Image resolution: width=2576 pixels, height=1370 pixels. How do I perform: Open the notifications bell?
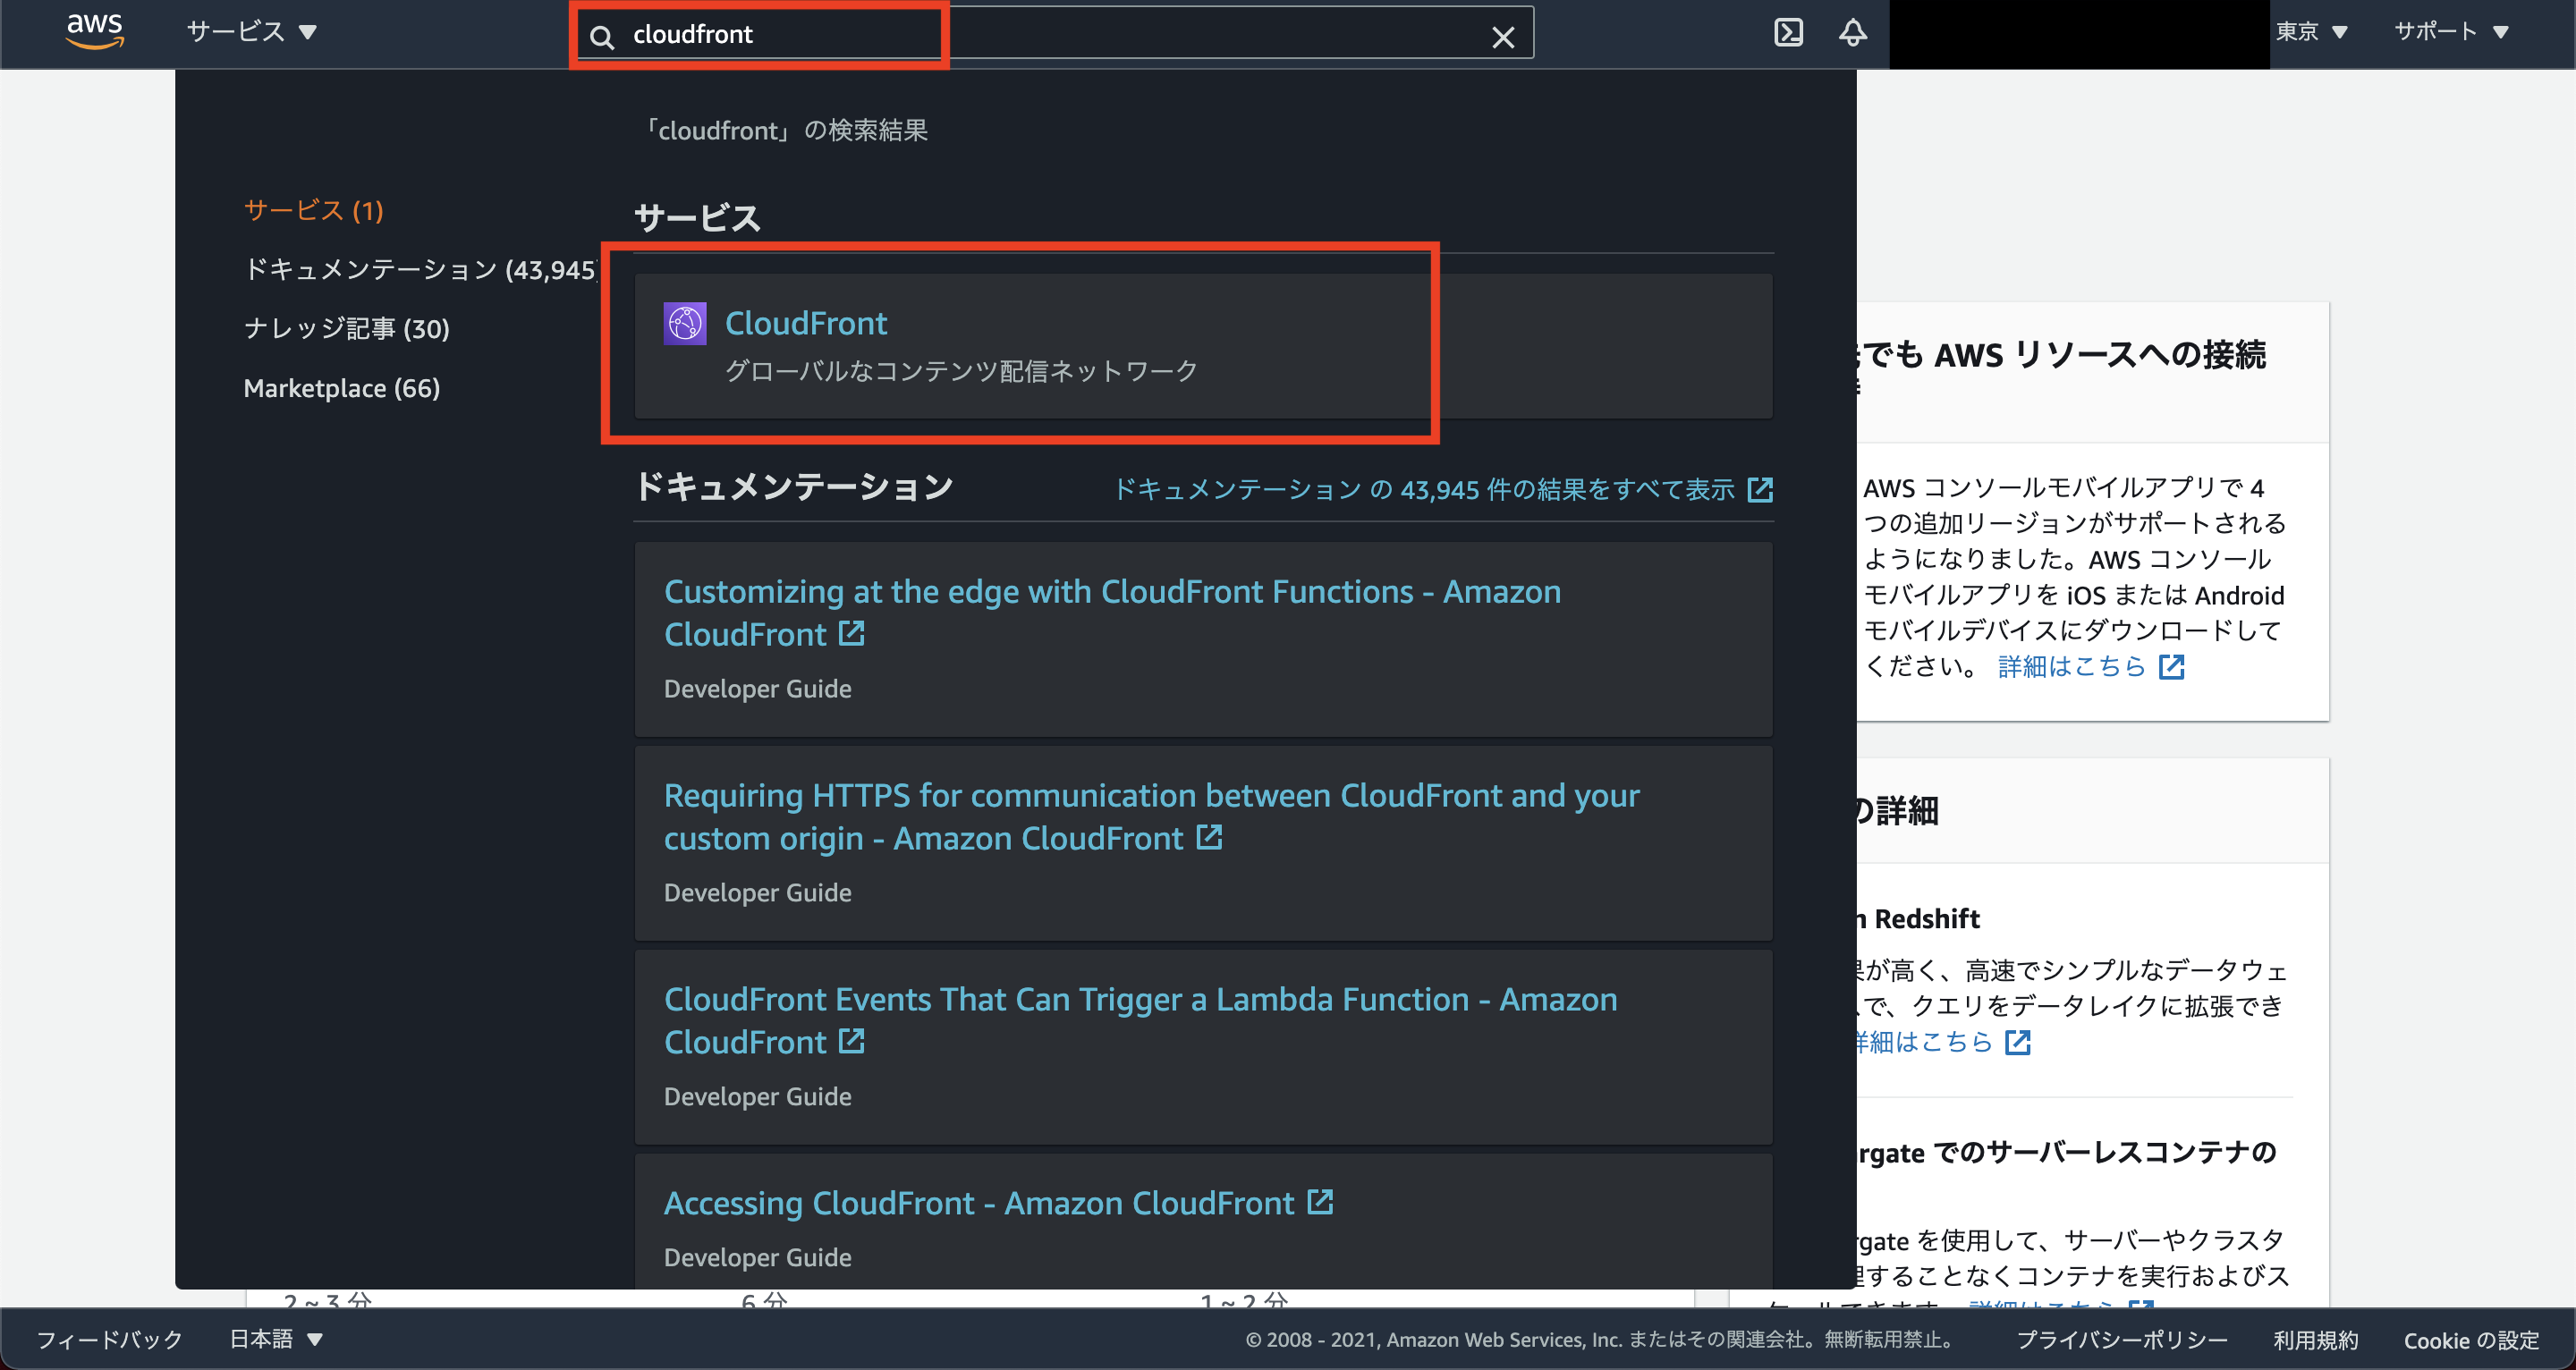pos(1852,32)
